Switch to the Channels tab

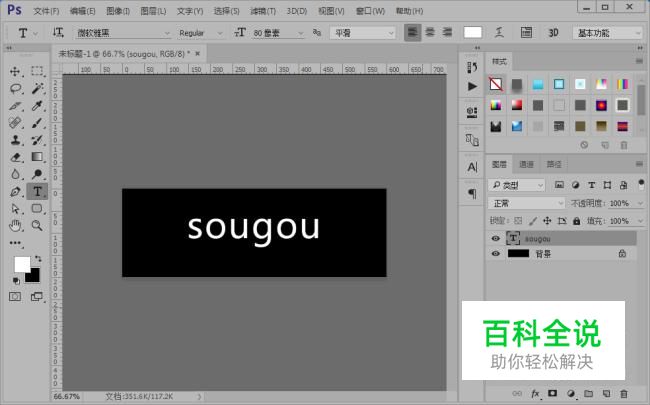click(526, 164)
